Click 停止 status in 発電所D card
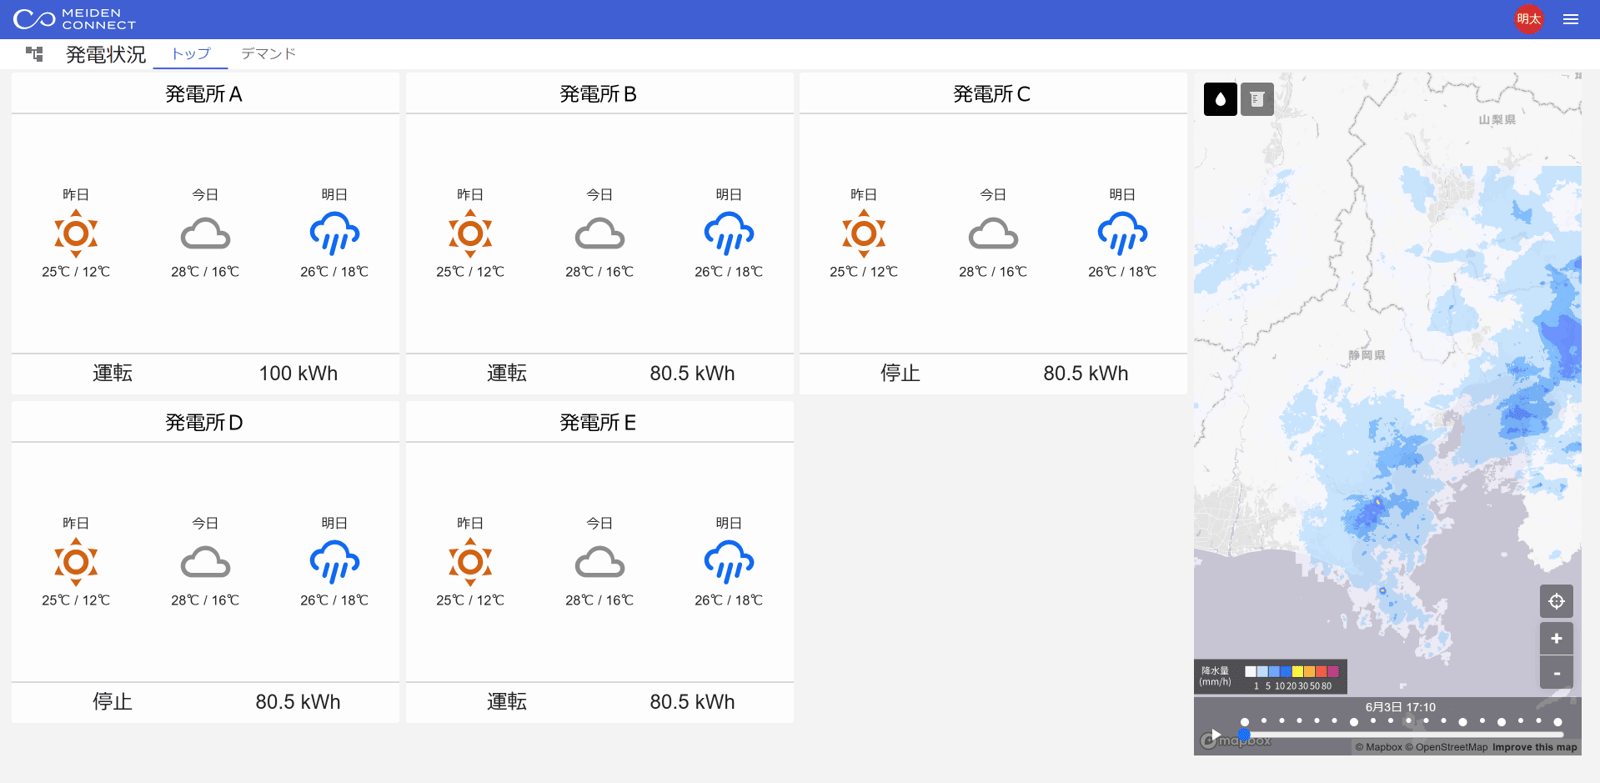This screenshot has height=783, width=1600. tap(112, 702)
